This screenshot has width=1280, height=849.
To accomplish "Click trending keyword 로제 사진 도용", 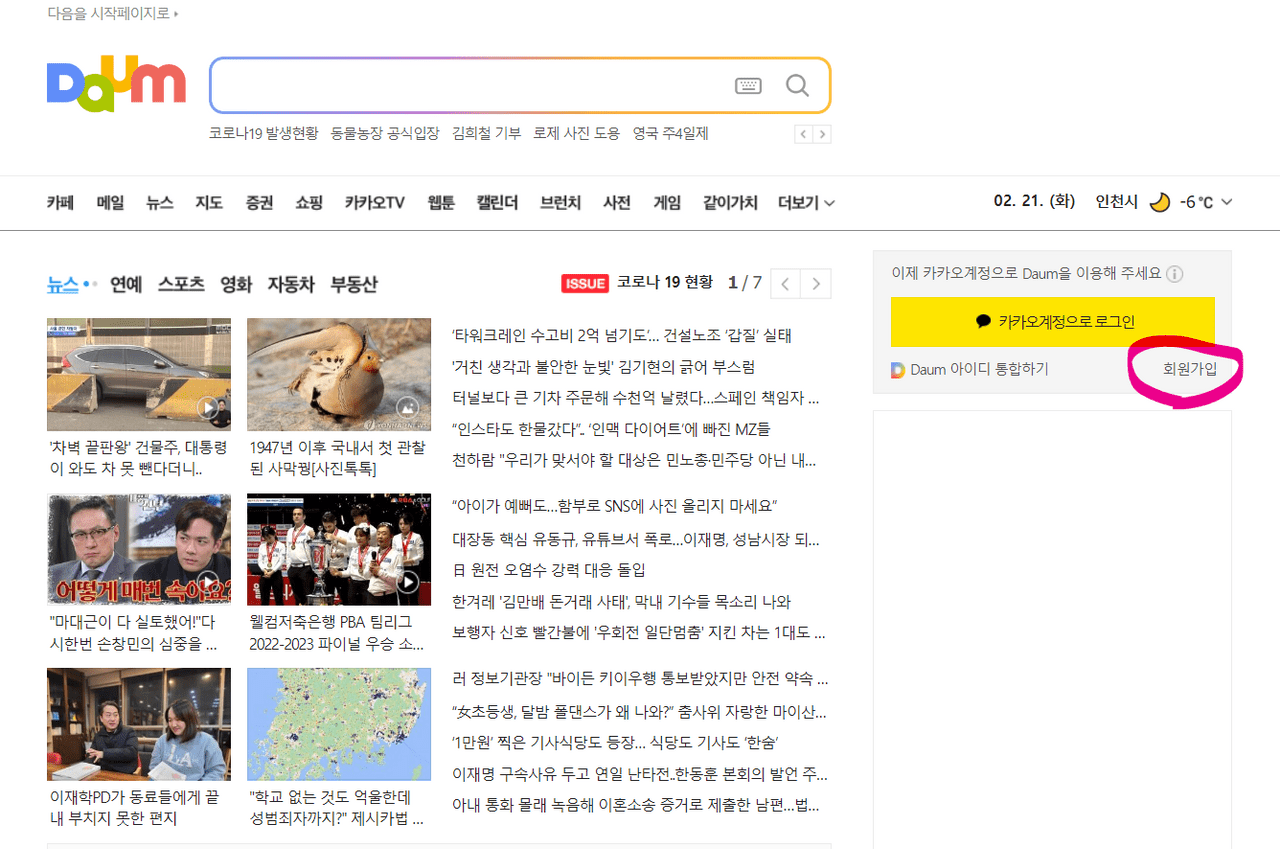I will point(577,134).
